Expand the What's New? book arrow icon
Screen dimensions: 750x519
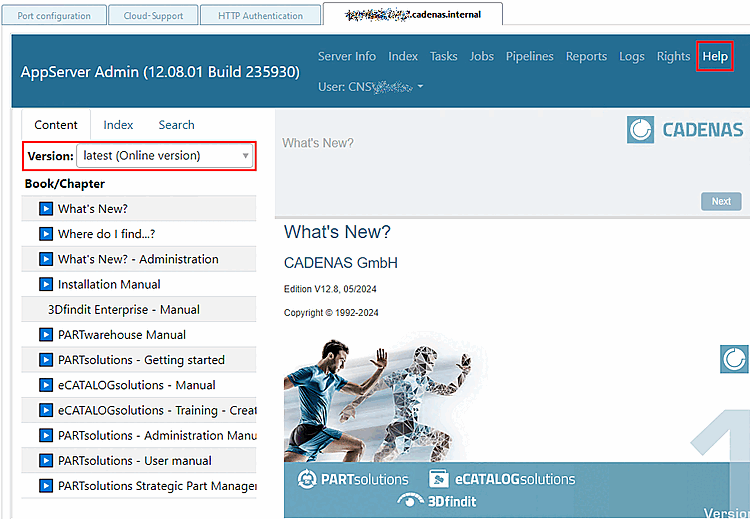[46, 209]
